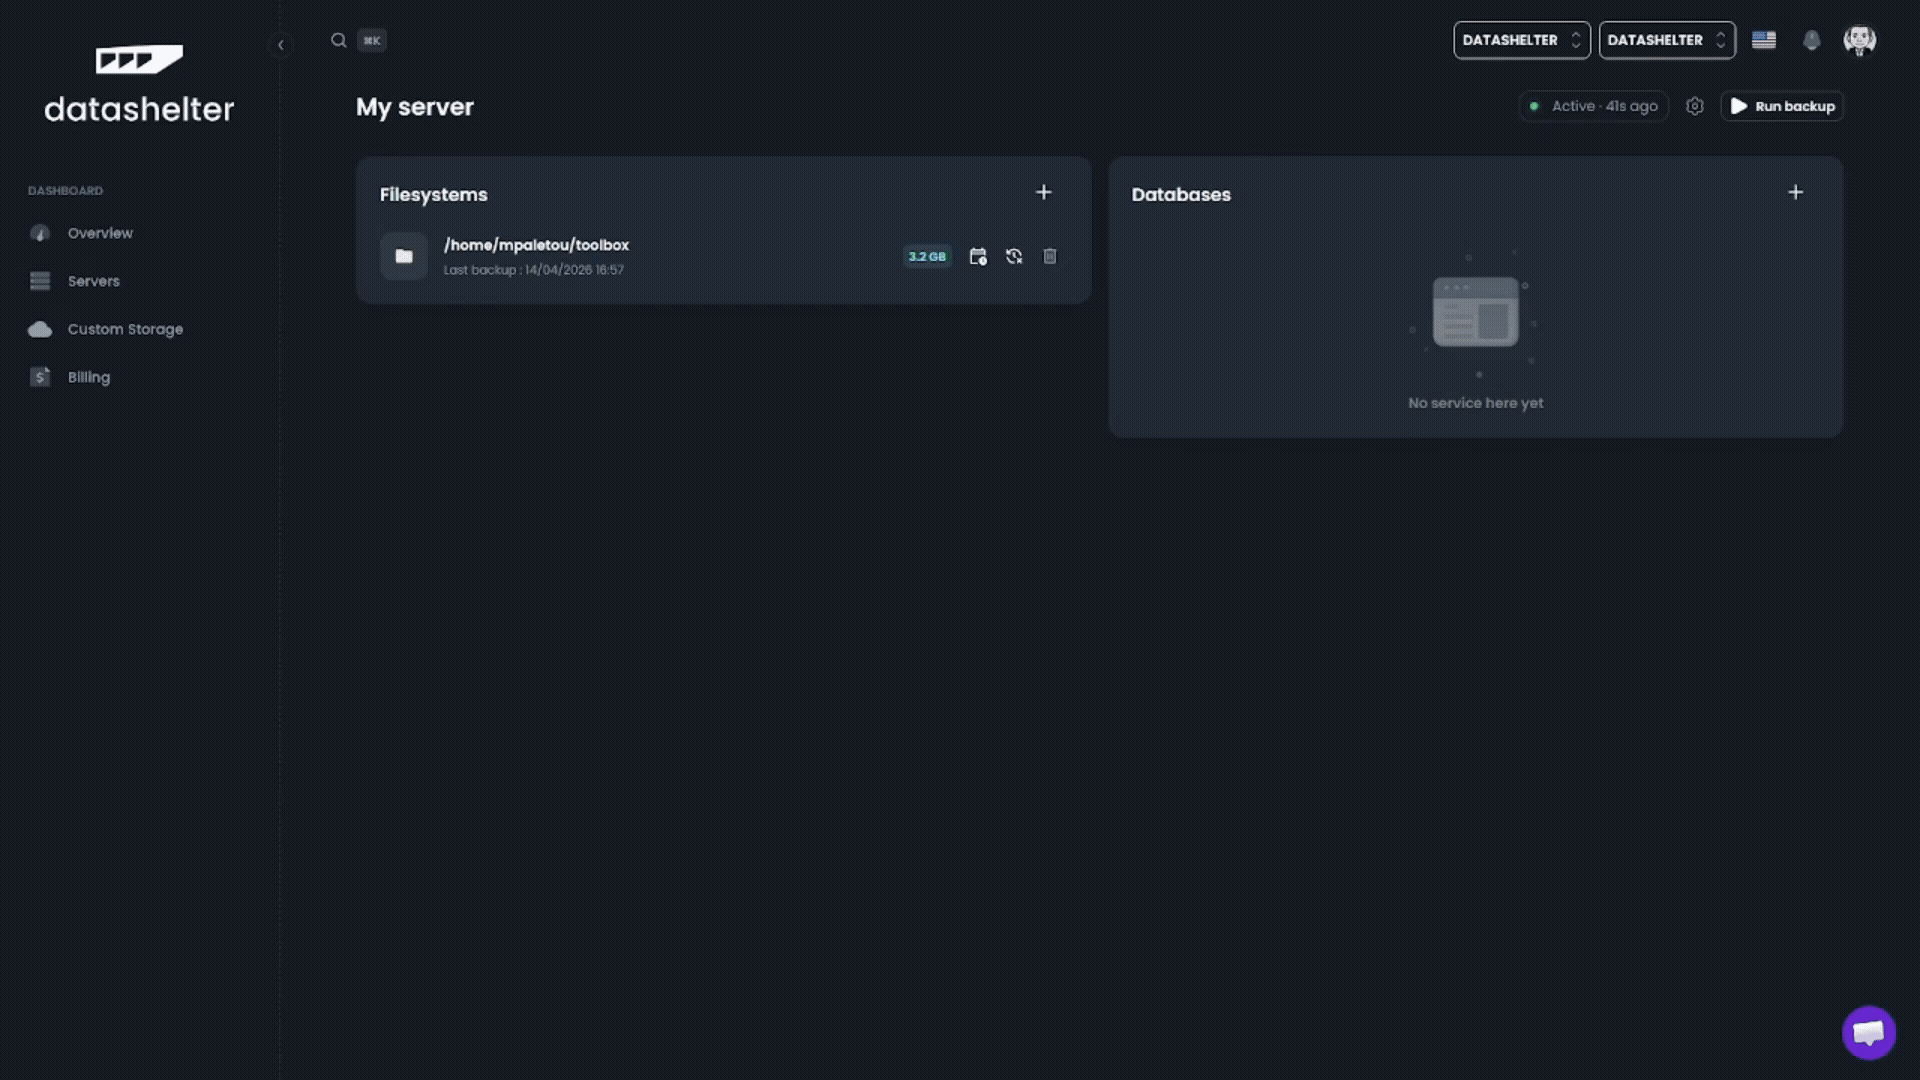Open the chat support bubble
The image size is (1920, 1080).
pyautogui.click(x=1869, y=1032)
